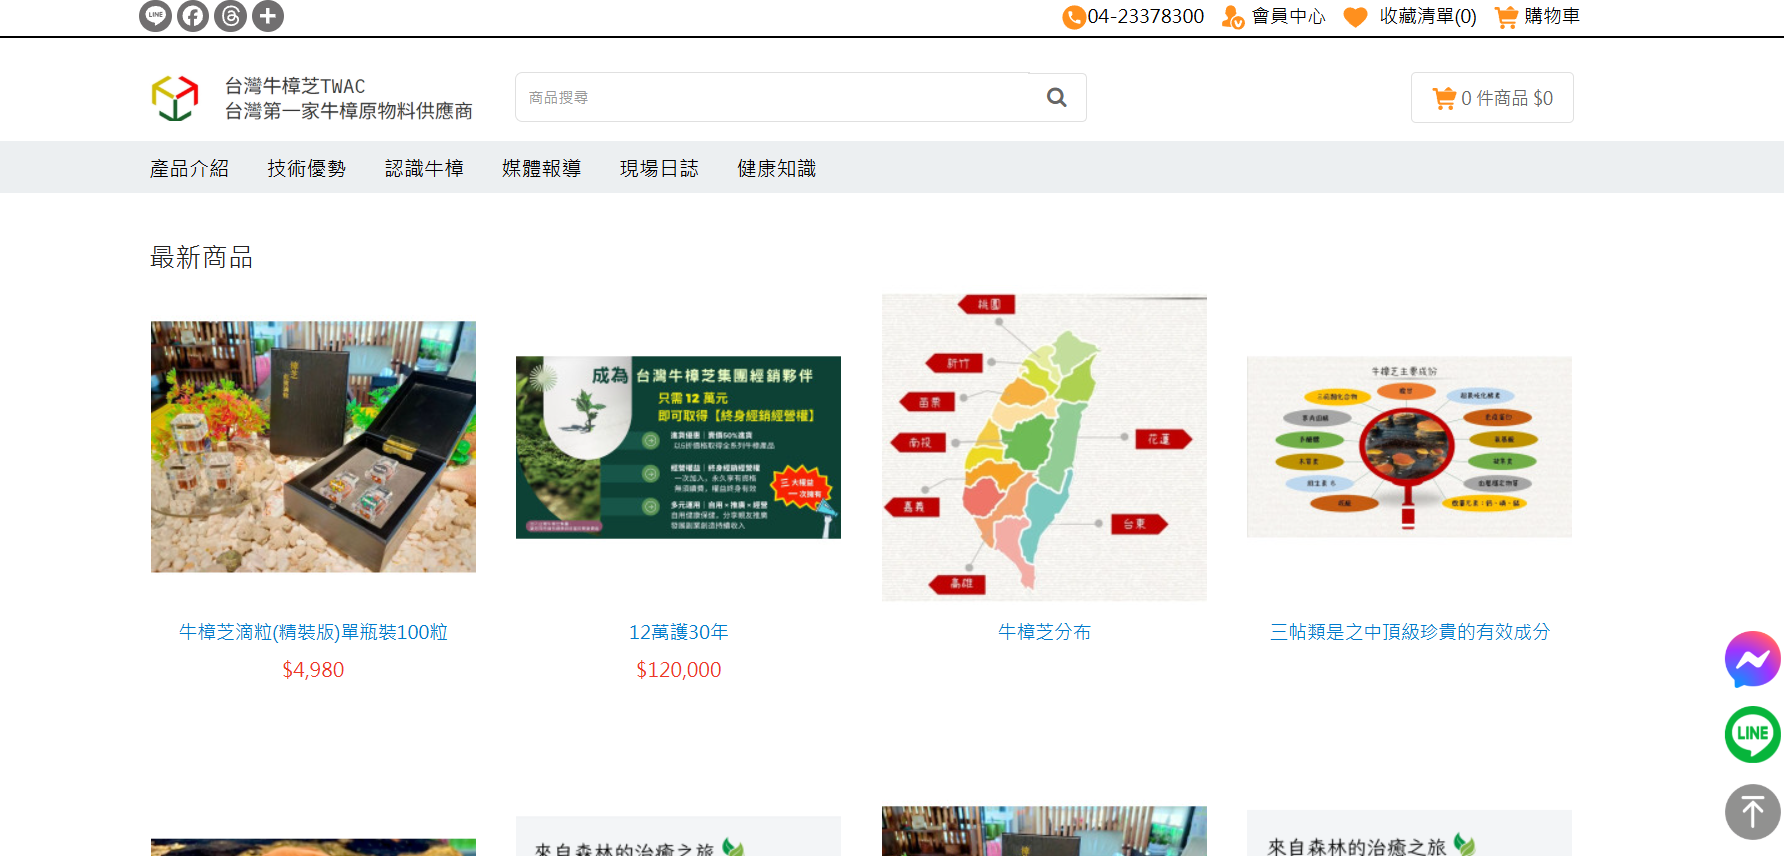Click the 牛樟芝分布 Taiwan map thumbnail
The height and width of the screenshot is (856, 1784).
1044,447
